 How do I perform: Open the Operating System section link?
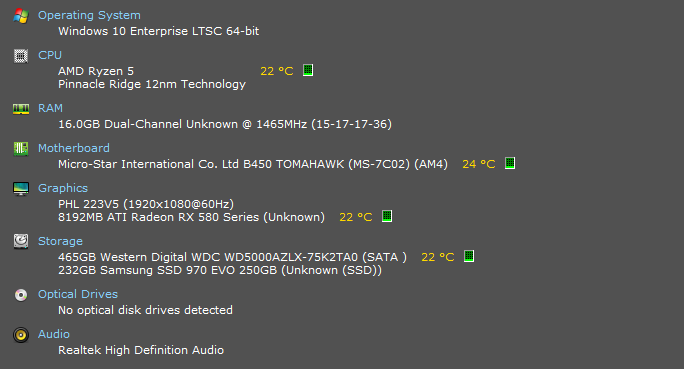coord(89,15)
